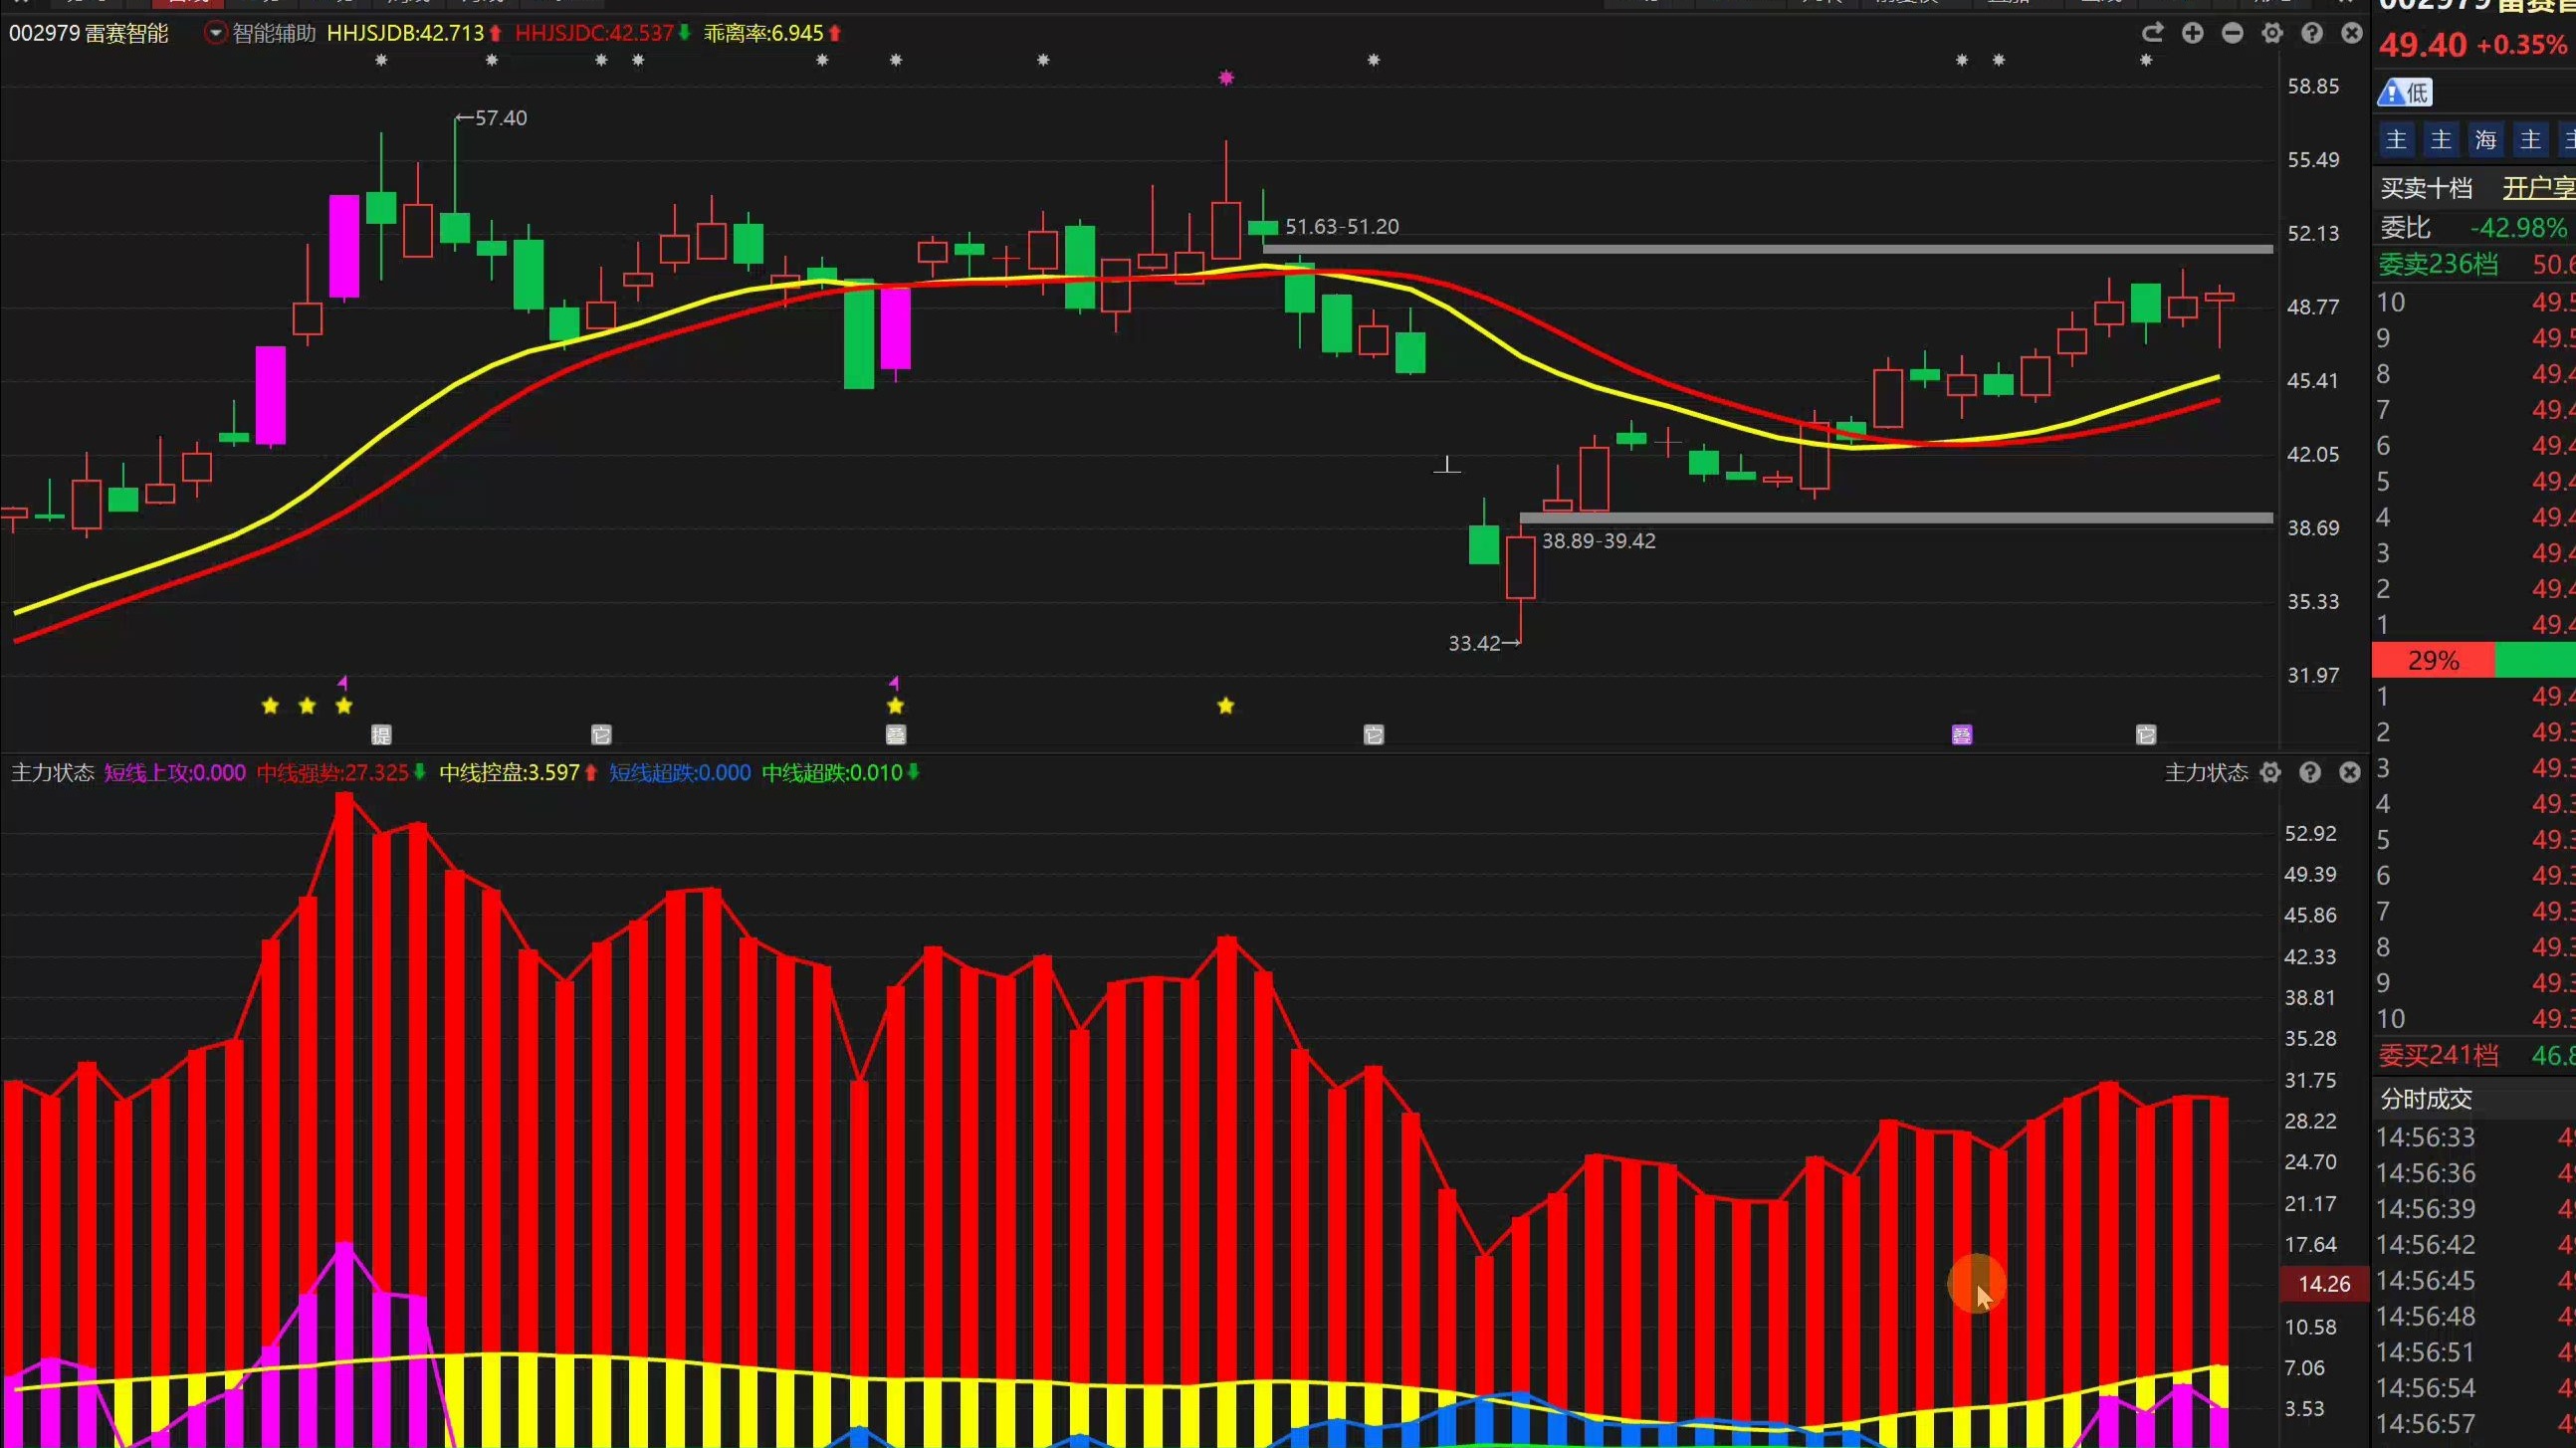Image resolution: width=2576 pixels, height=1448 pixels.
Task: Click the low risk warning 低 badge
Action: (2405, 93)
